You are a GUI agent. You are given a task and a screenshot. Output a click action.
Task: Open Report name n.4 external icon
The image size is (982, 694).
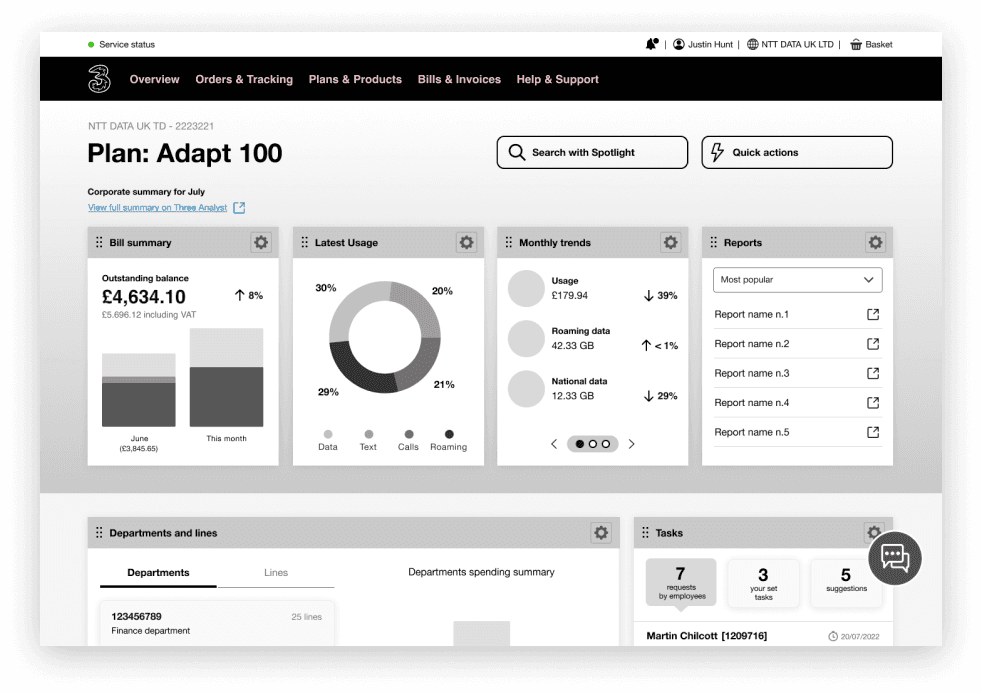(873, 403)
